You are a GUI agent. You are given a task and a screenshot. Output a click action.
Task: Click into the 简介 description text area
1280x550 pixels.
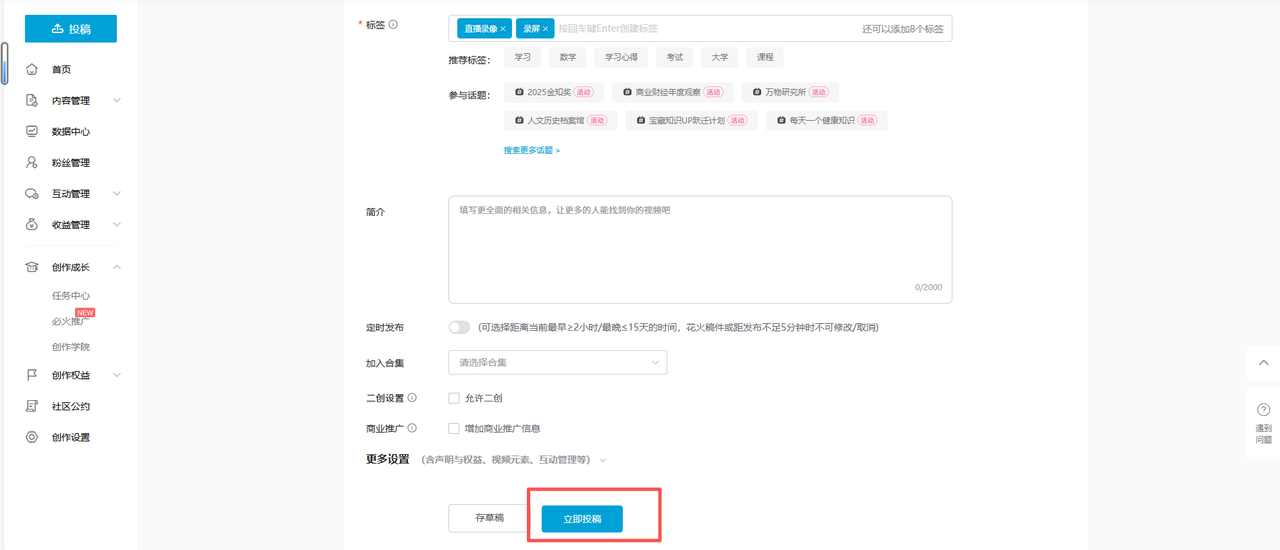pyautogui.click(x=700, y=250)
